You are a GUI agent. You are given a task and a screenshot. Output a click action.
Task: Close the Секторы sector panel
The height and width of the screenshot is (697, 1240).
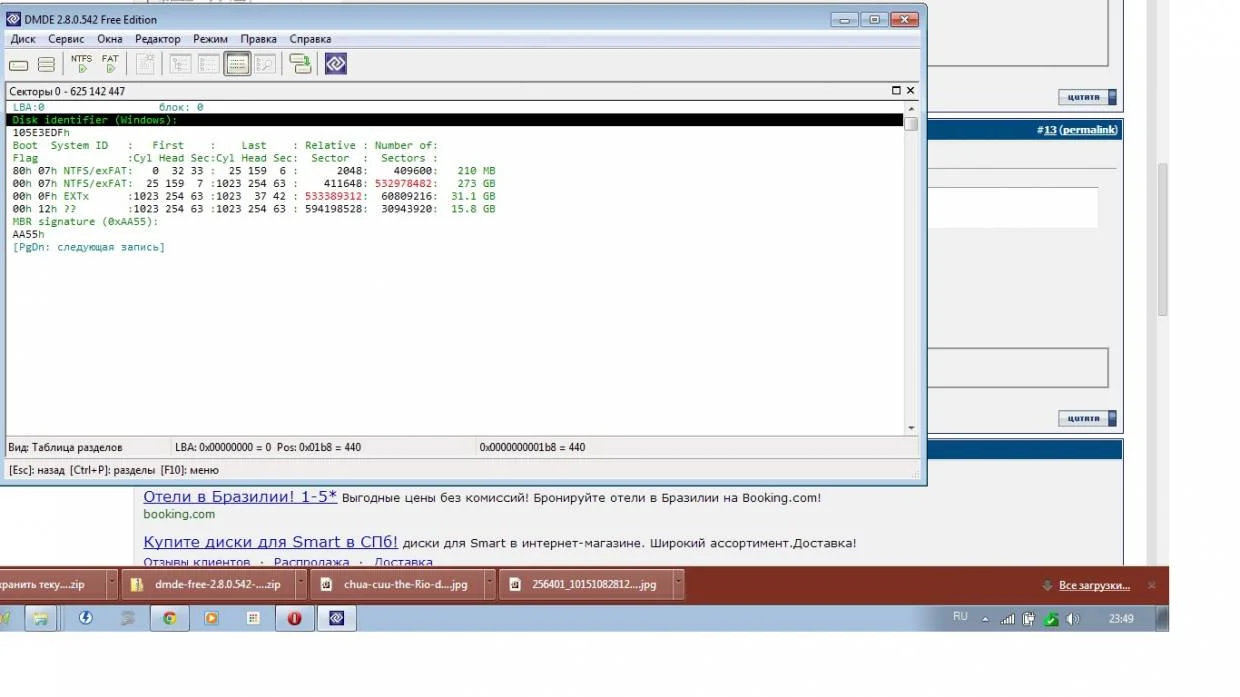pos(910,91)
